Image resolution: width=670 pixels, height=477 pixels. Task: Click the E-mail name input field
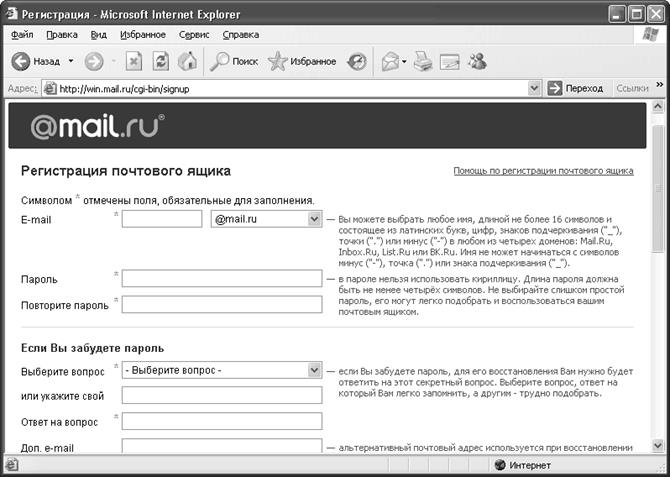coord(162,219)
